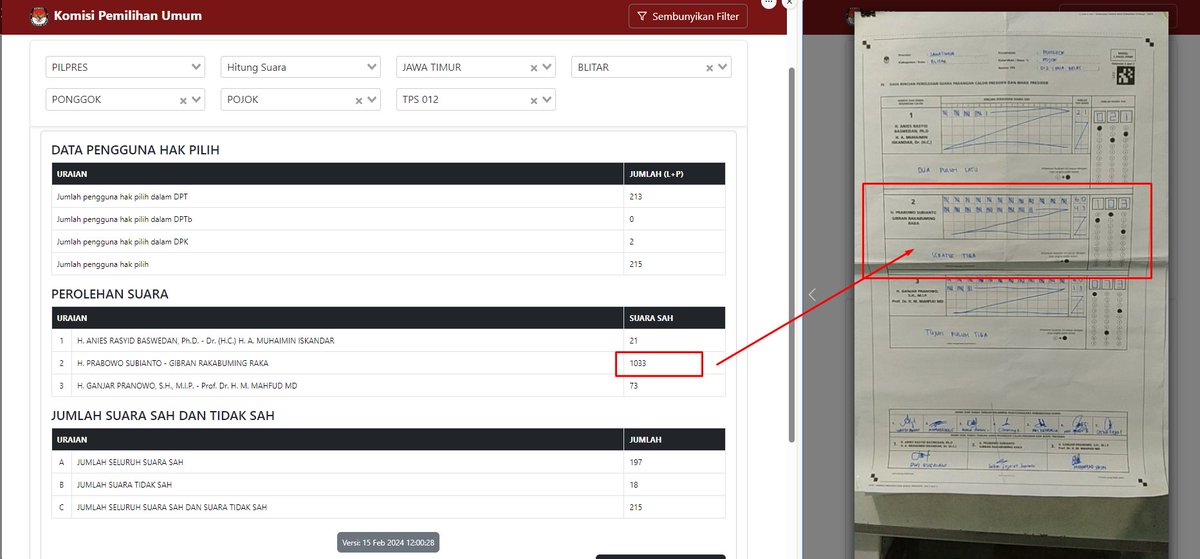Select the PEROLEHAN SUARA heading
The width and height of the screenshot is (1200, 559).
pos(110,294)
